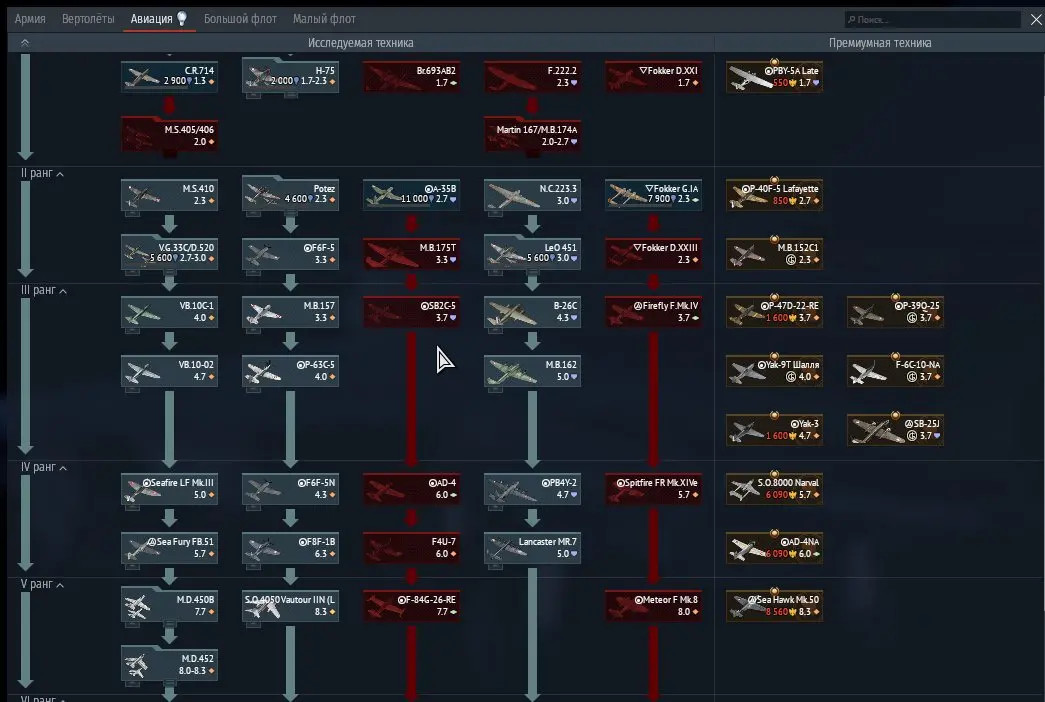Viewport: 1045px width, 702px height.
Task: Select the Fokker G.IA card
Action: coord(653,194)
